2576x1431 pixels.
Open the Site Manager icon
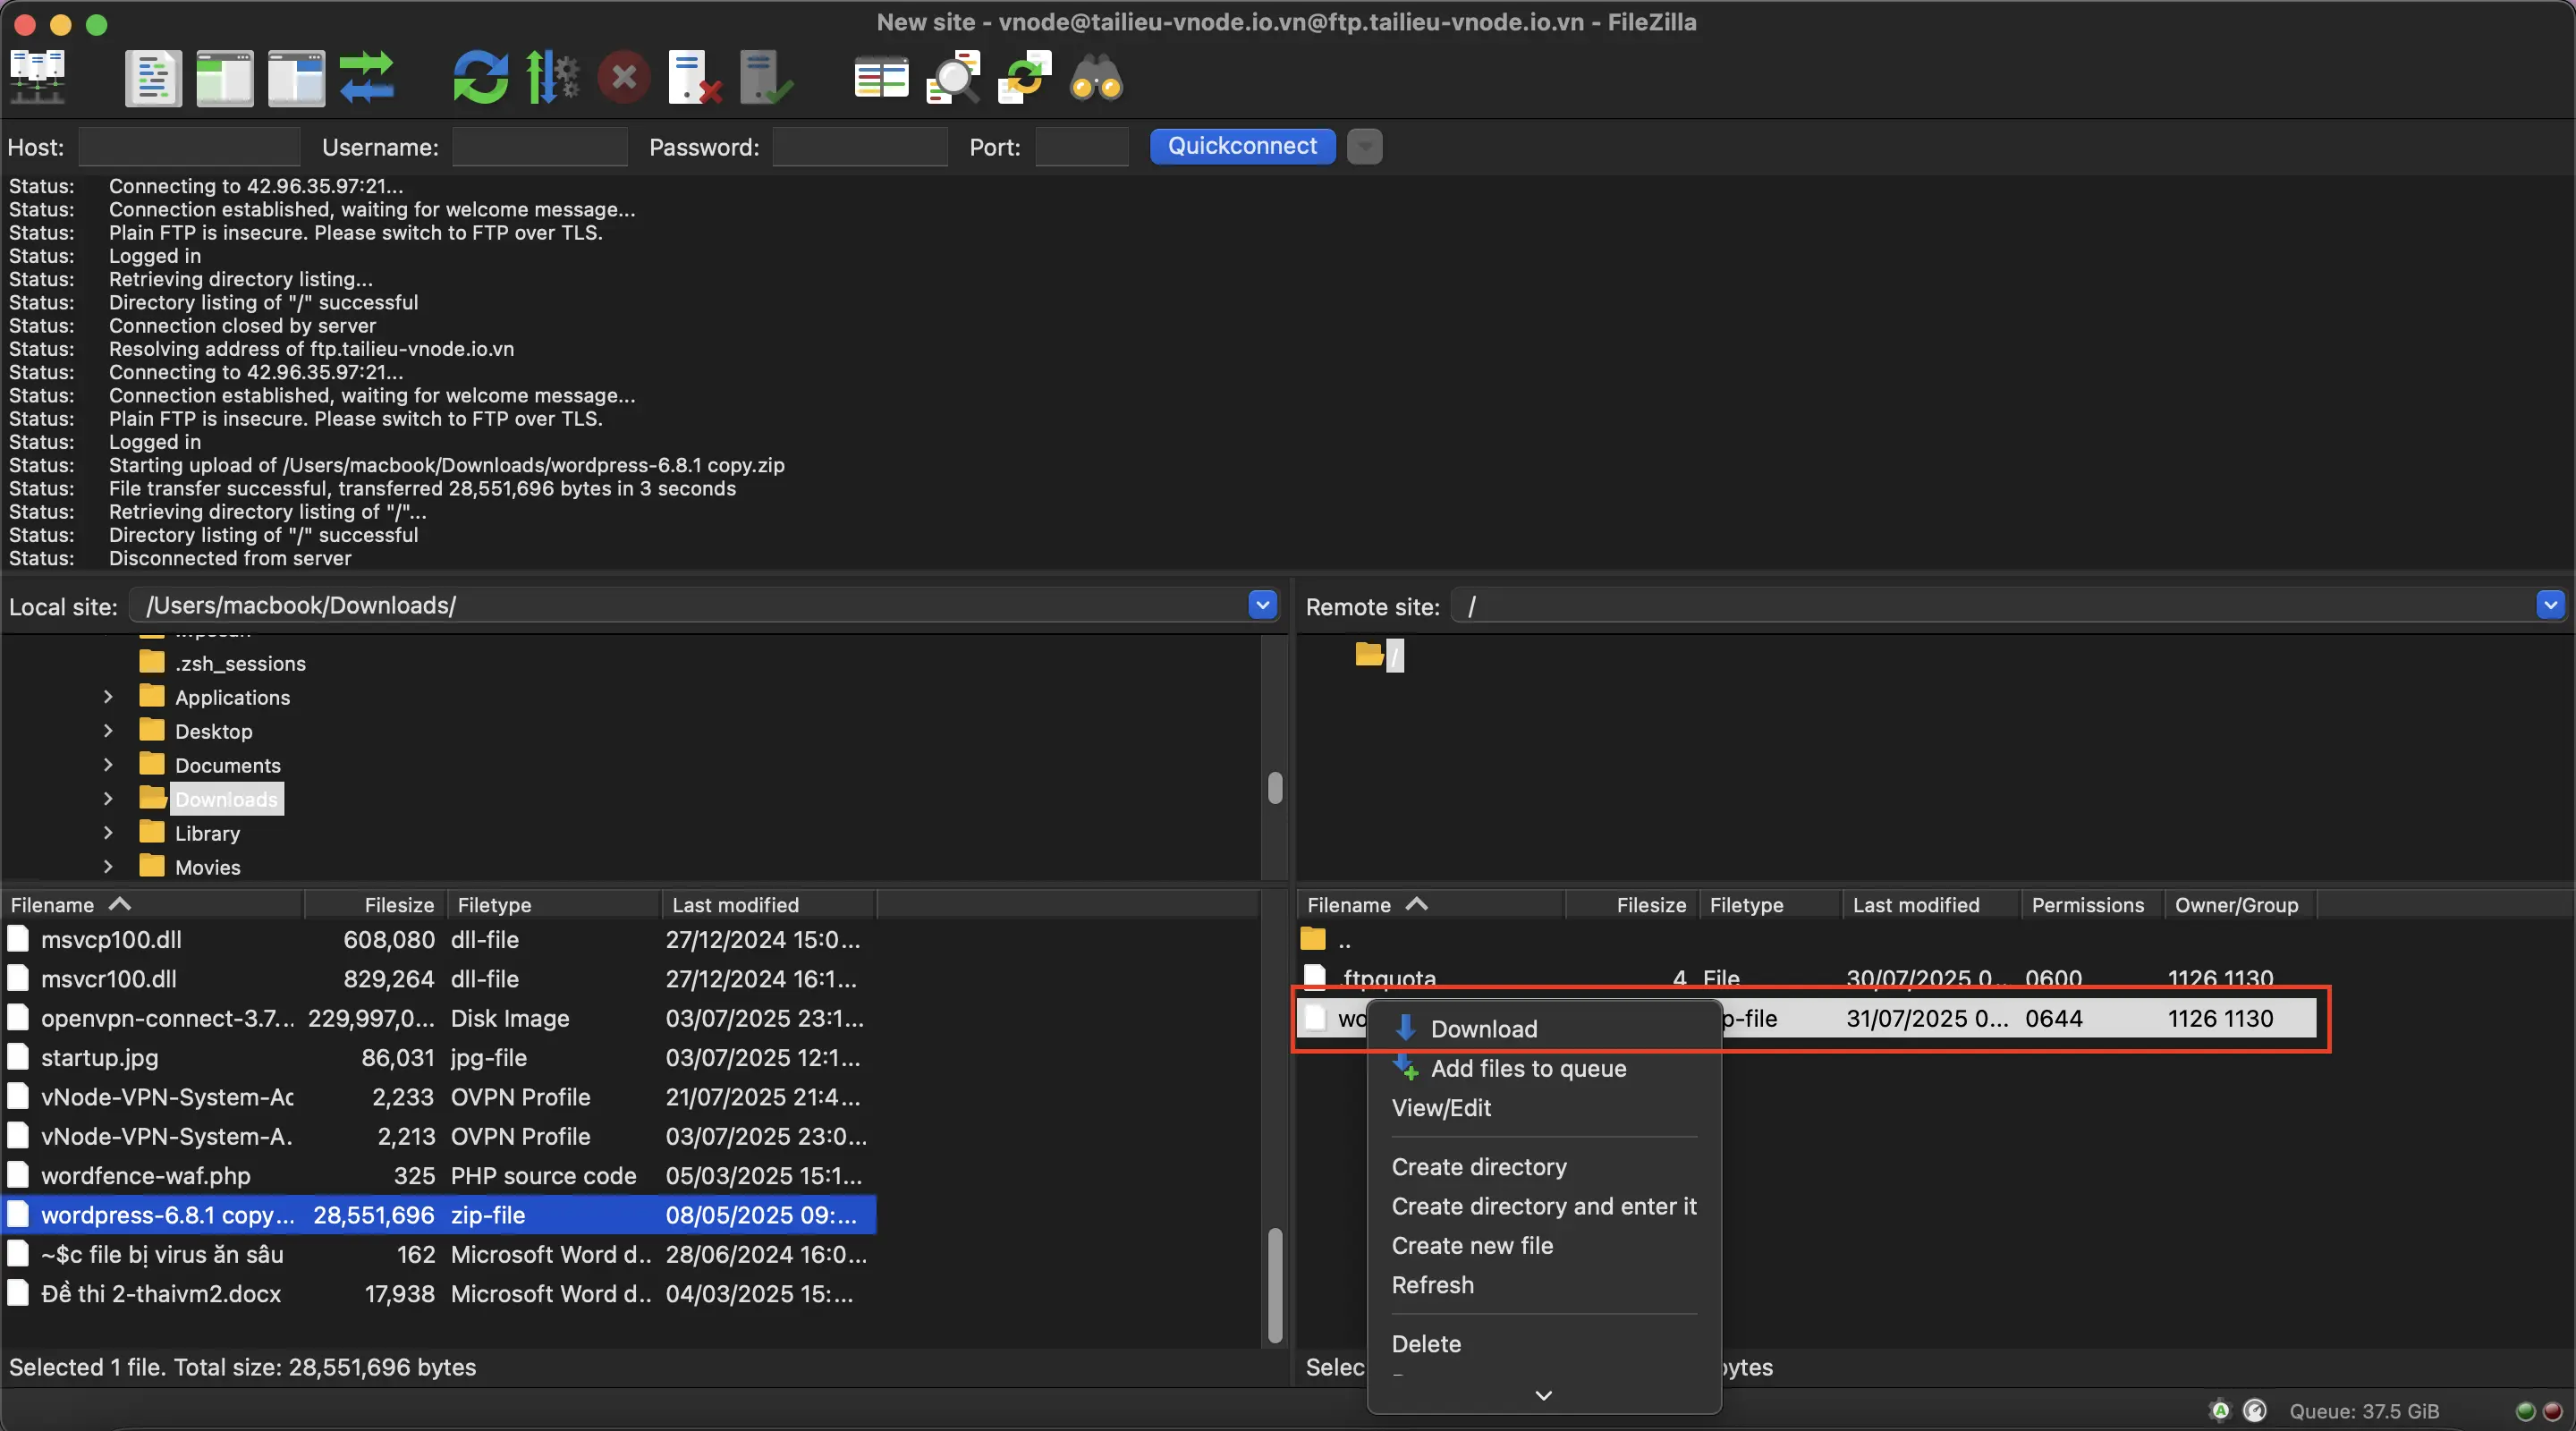38,77
